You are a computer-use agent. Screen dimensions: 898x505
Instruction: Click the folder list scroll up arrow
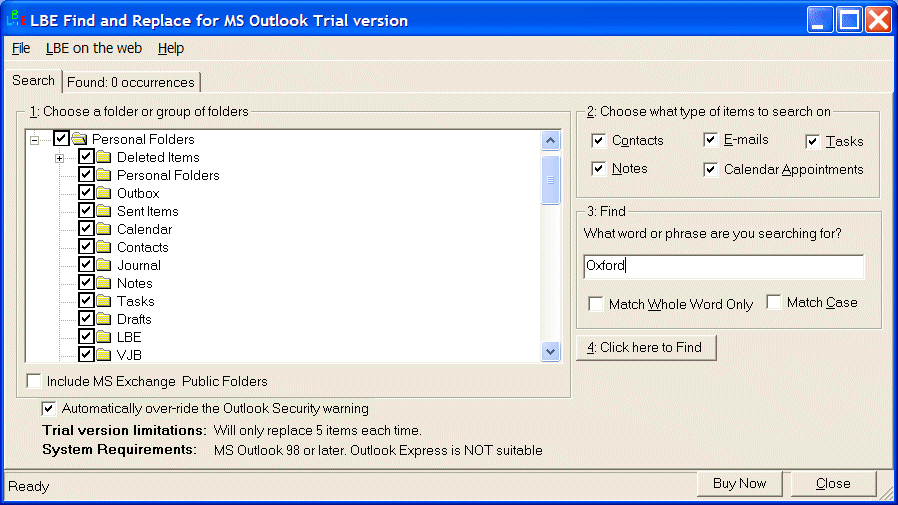click(550, 141)
